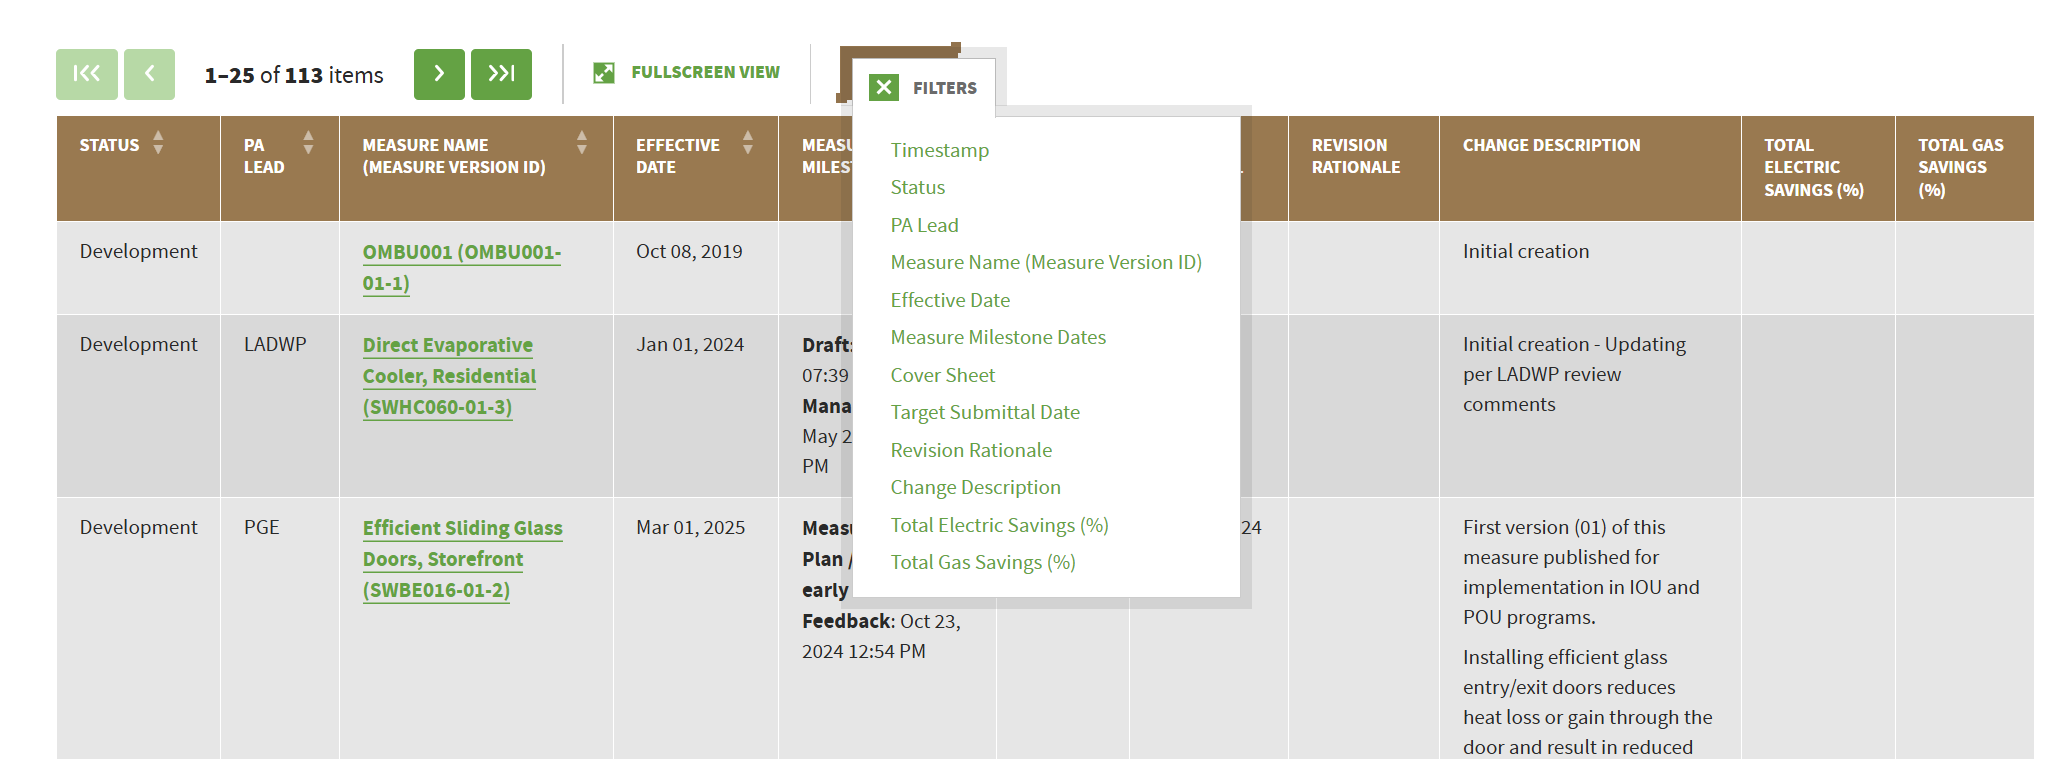Screen dimensions: 2053x759
Task: Close the Filters panel with X icon
Action: [884, 88]
